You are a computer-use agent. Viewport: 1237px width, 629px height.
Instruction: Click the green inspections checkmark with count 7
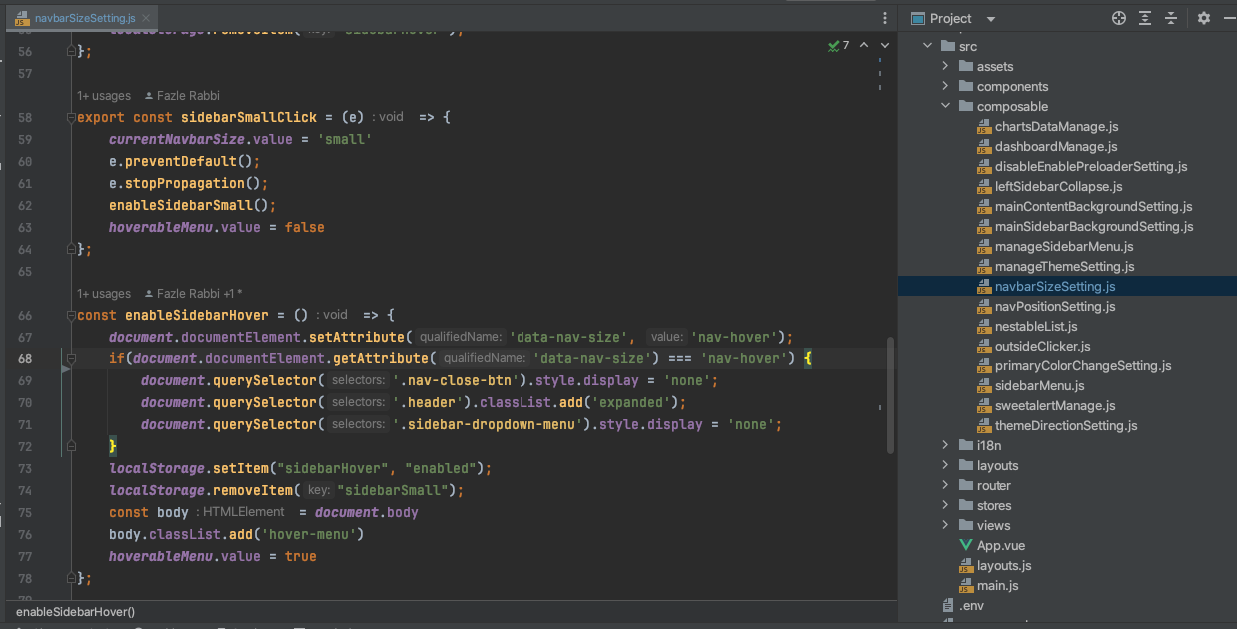pos(838,46)
